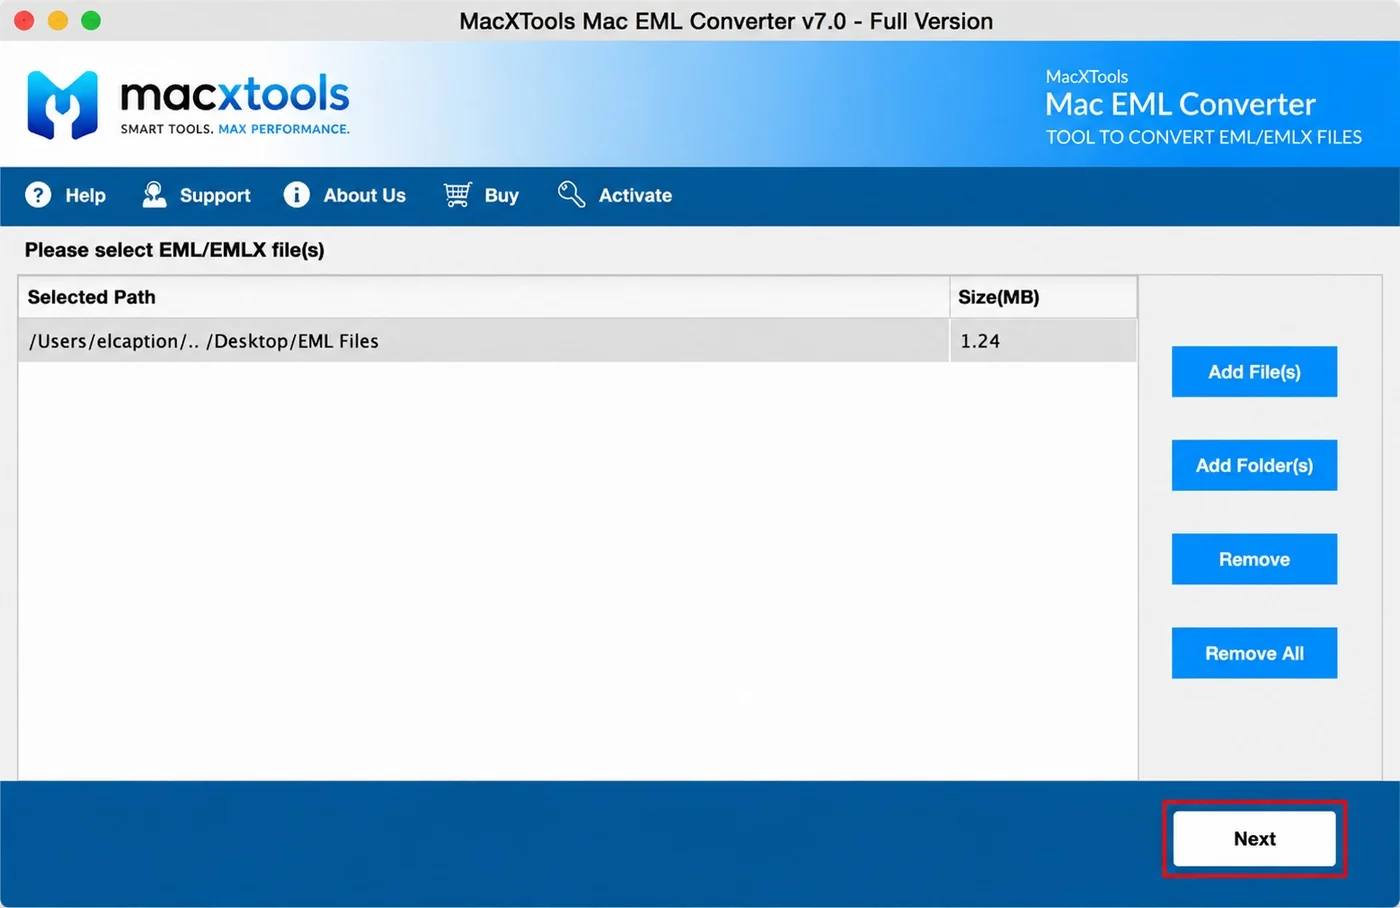Viewport: 1400px width, 908px height.
Task: Click the Remove button
Action: (1254, 559)
